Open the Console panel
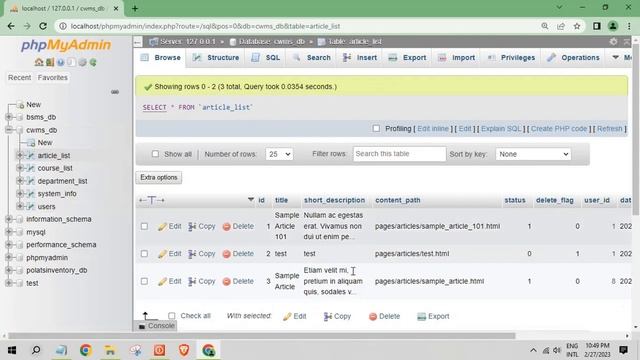Screen dimensions: 640x360 (x=156, y=326)
